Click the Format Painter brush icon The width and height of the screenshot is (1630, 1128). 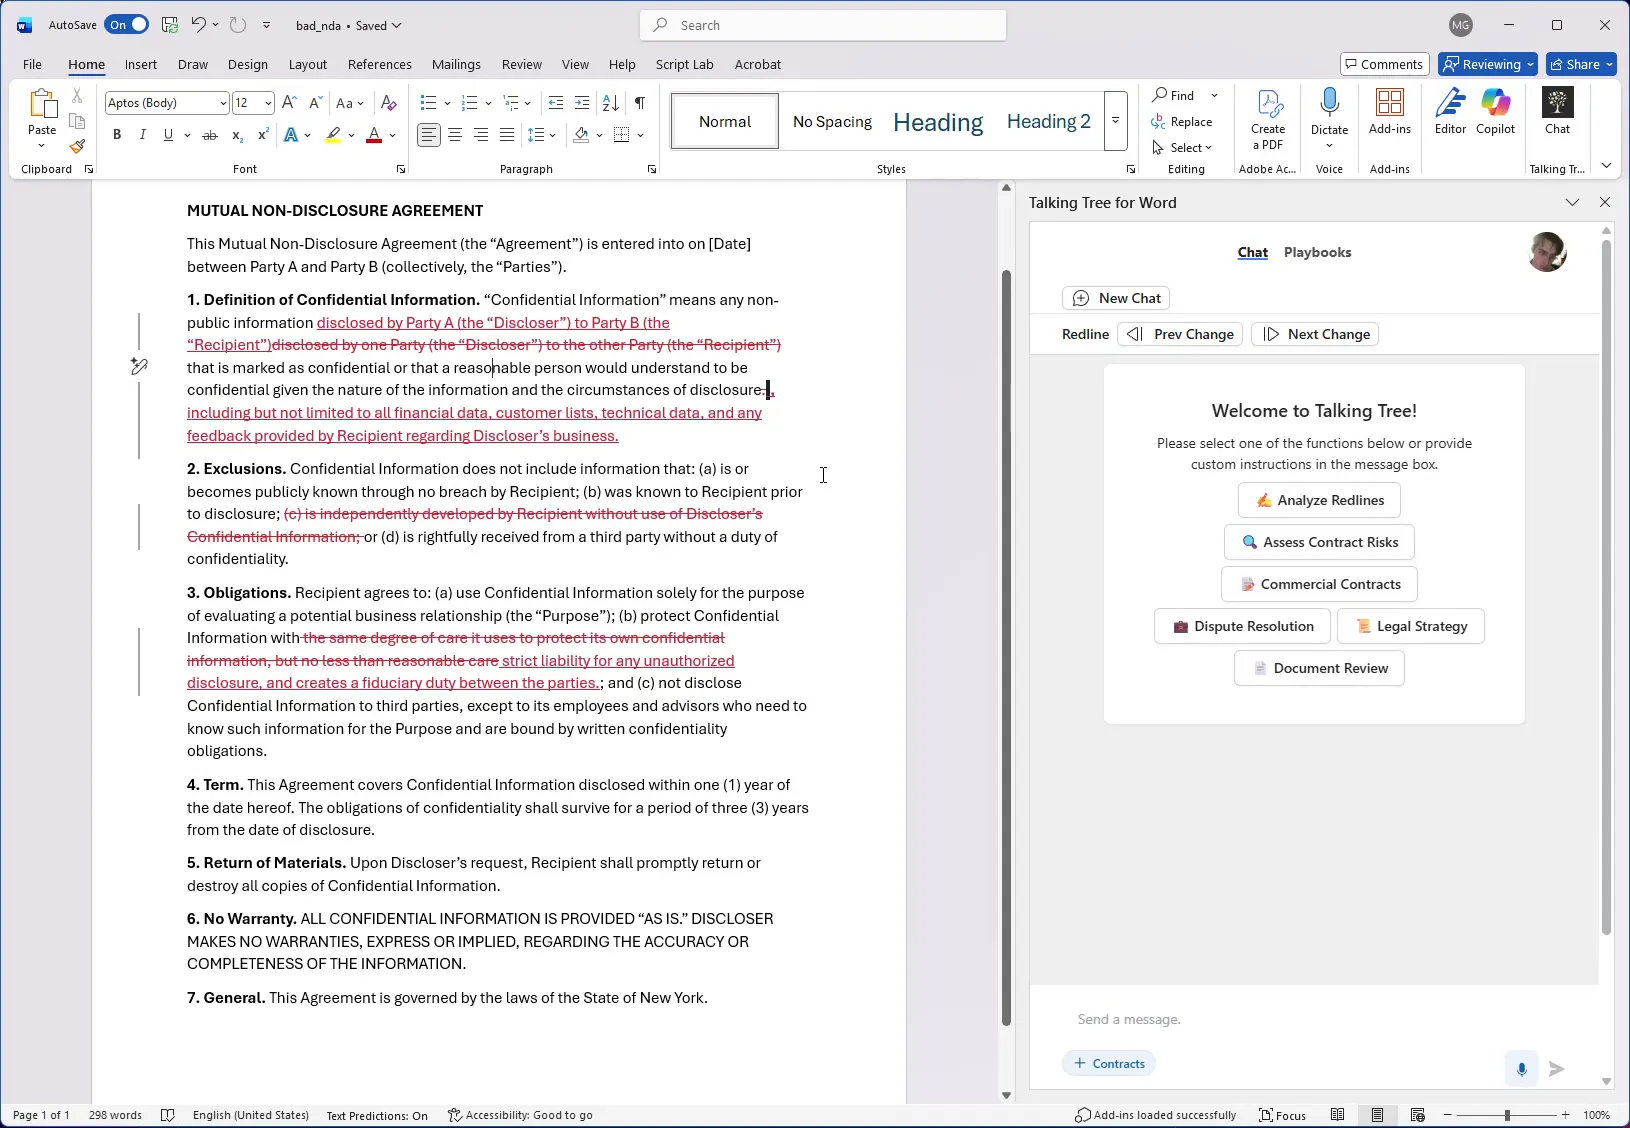coord(77,147)
